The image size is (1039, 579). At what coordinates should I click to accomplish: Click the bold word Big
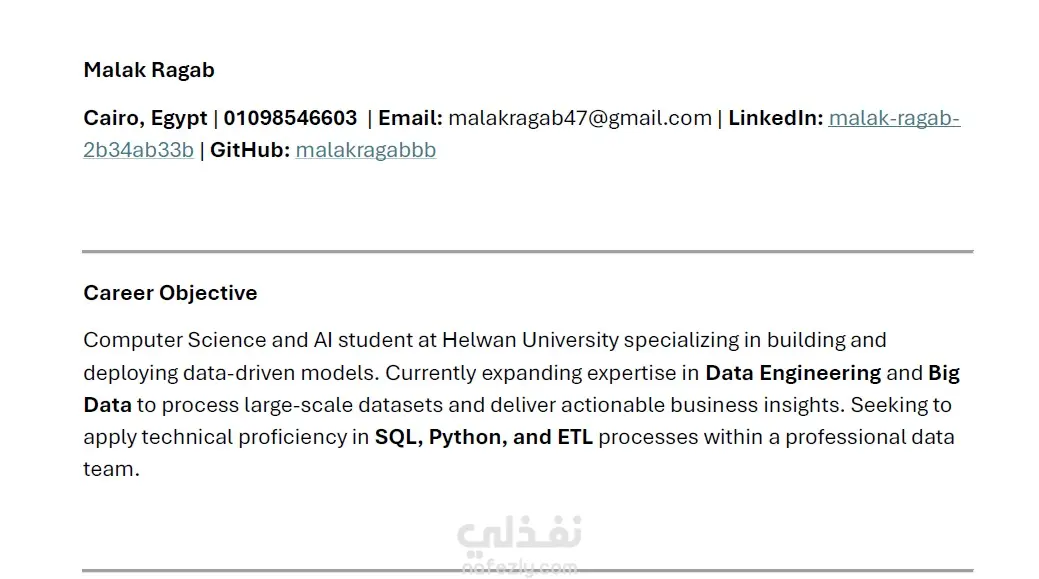point(944,373)
